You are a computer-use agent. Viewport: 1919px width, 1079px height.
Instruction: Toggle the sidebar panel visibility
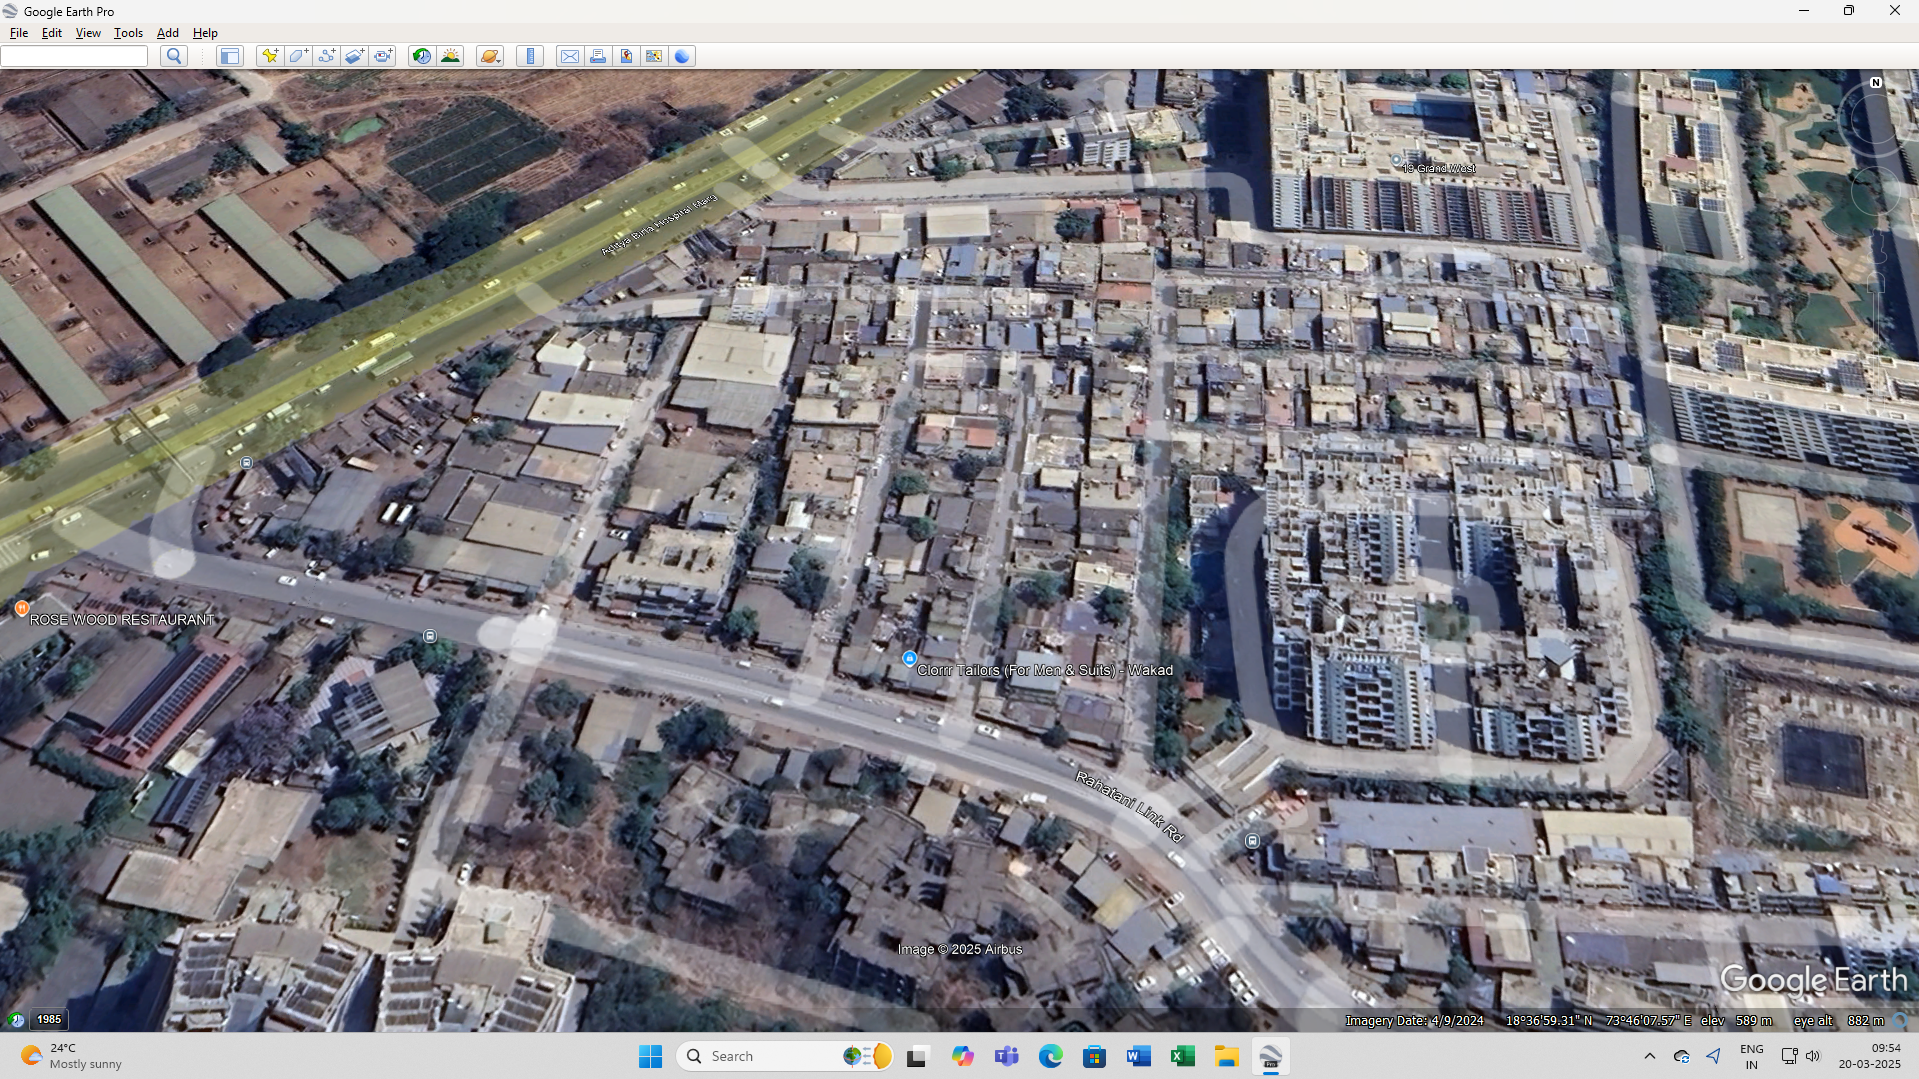point(230,56)
